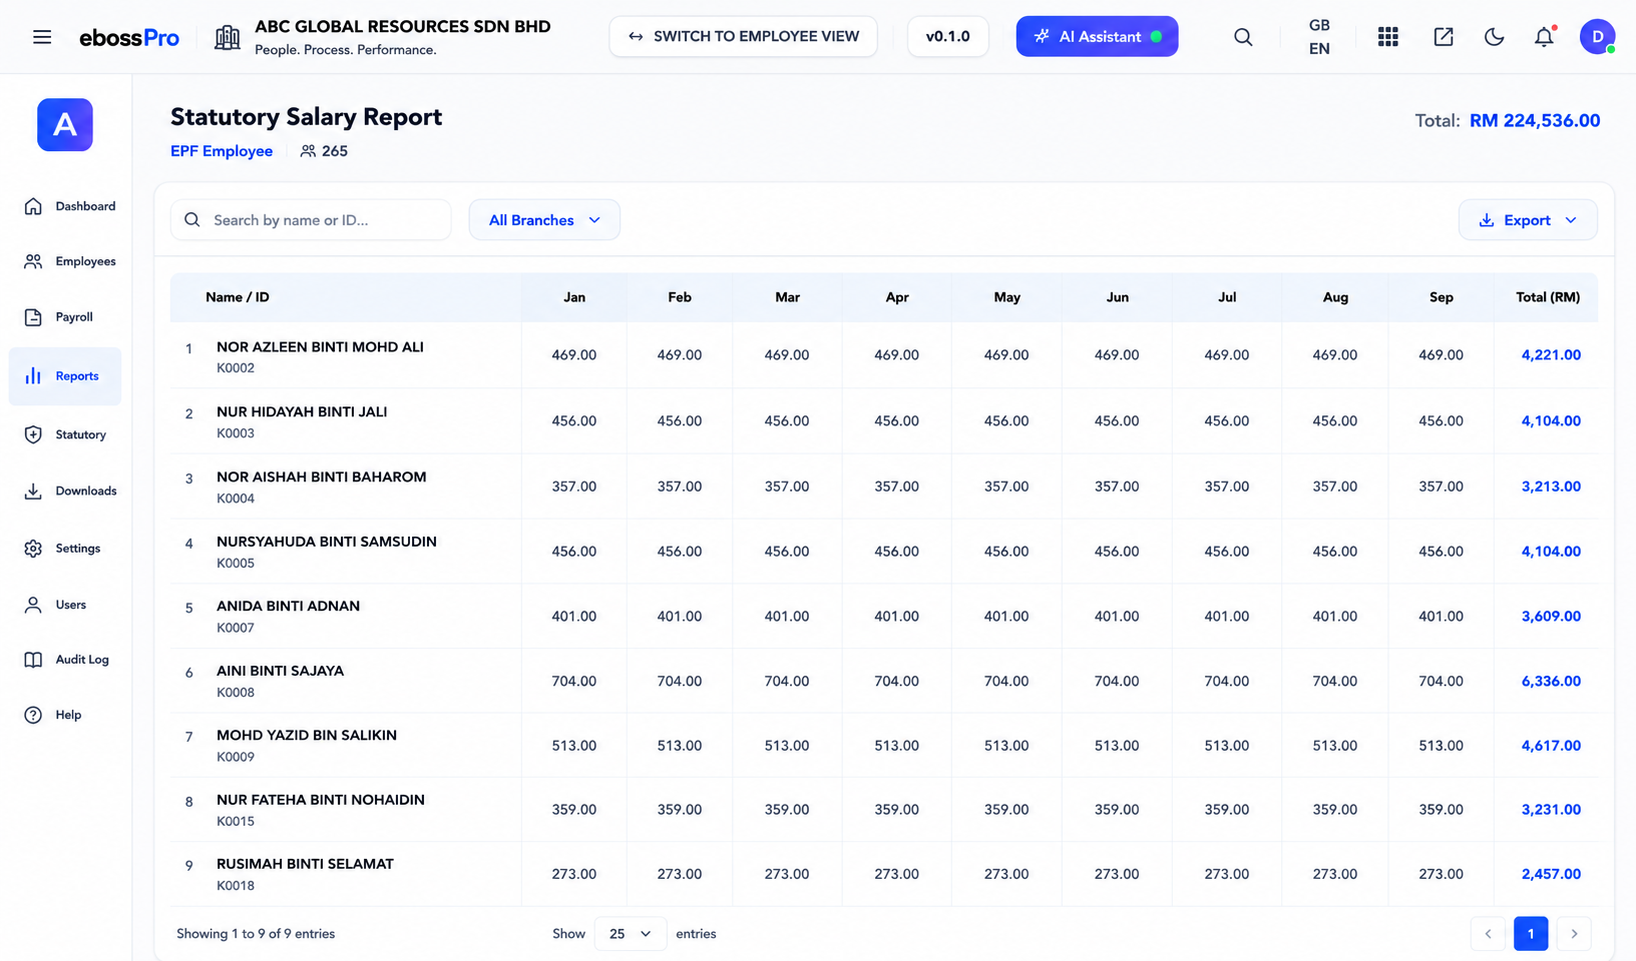Open Audit Log menu item

[x=65, y=660]
